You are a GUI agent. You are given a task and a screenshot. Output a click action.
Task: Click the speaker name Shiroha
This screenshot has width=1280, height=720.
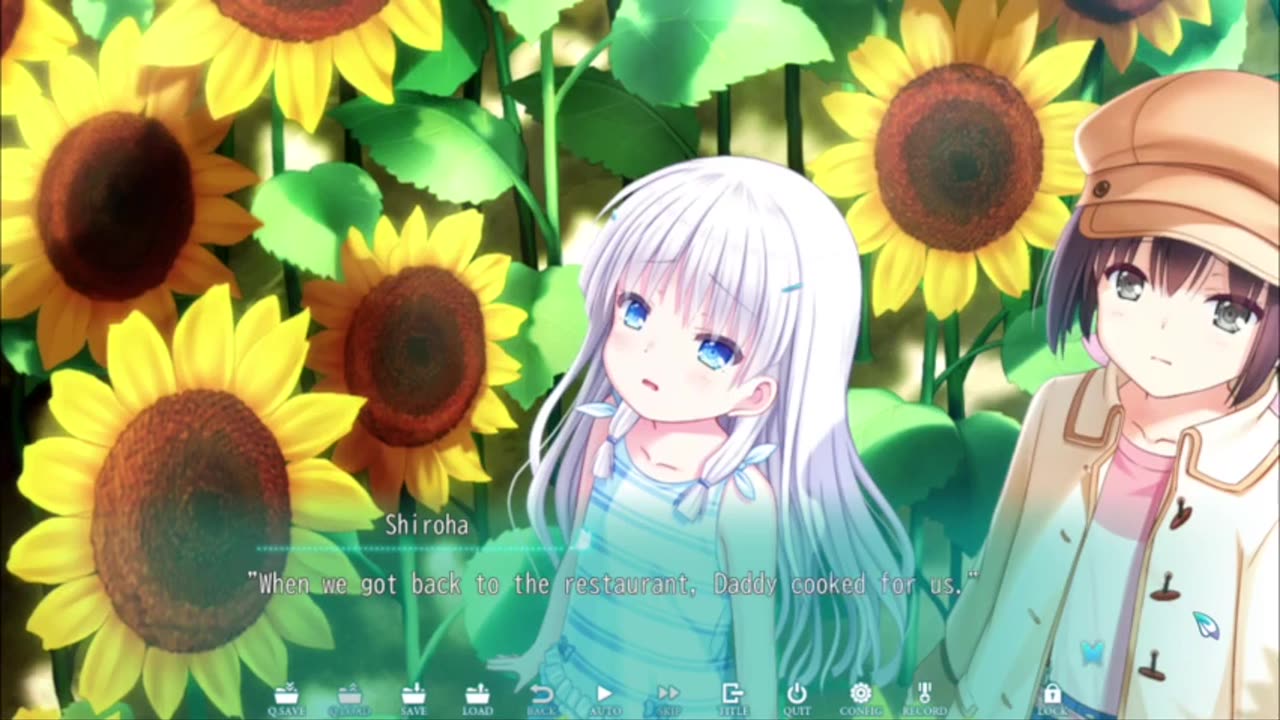[427, 525]
